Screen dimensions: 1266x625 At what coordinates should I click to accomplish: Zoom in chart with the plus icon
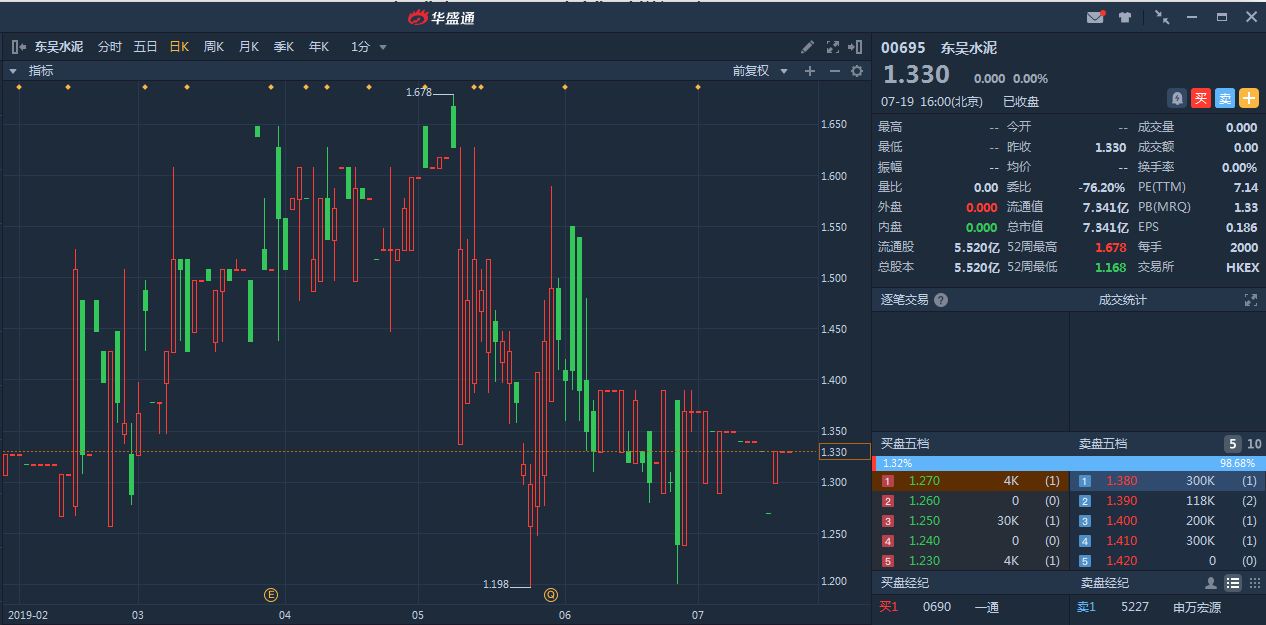[x=810, y=71]
